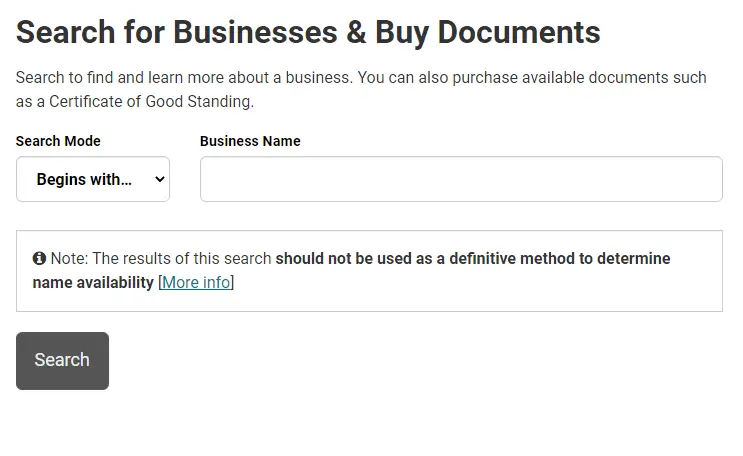Click the chevron arrow beside Begins with
This screenshot has height=456, width=743.
click(160, 179)
